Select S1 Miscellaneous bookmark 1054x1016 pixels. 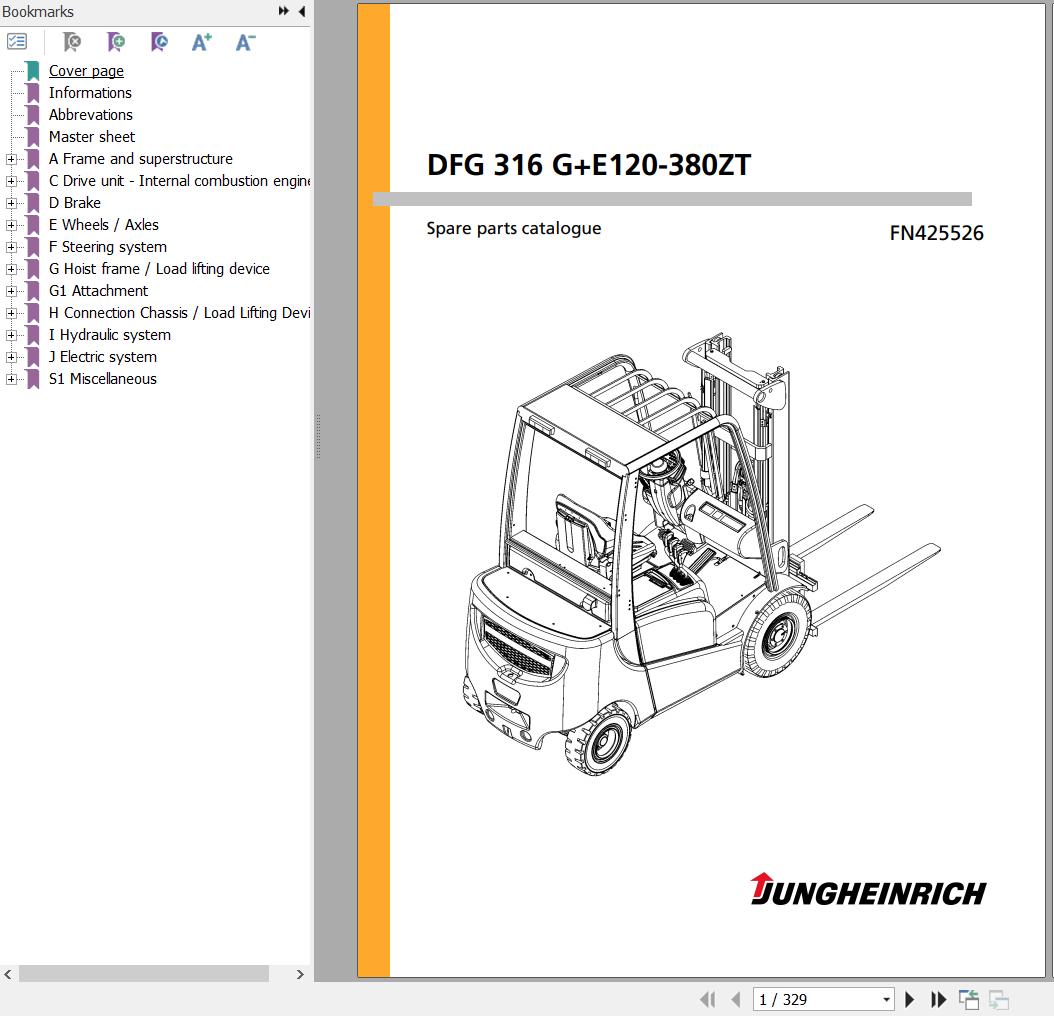point(102,379)
